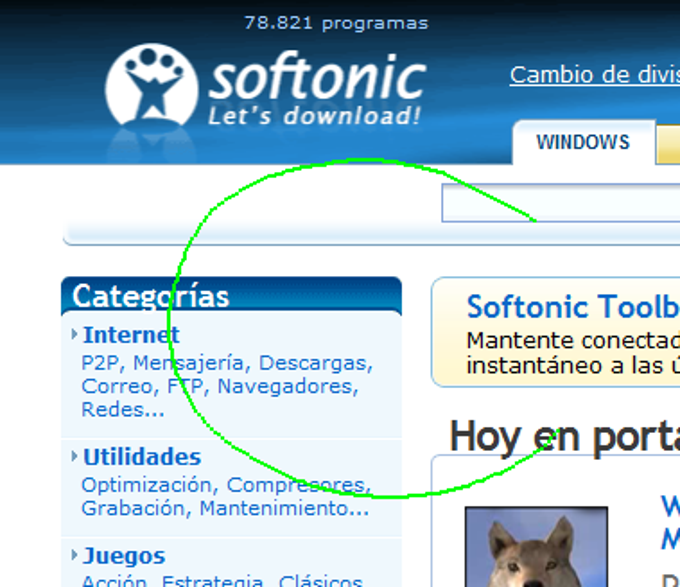The width and height of the screenshot is (680, 587).
Task: Open the Grabación subcategory link
Action: point(133,508)
